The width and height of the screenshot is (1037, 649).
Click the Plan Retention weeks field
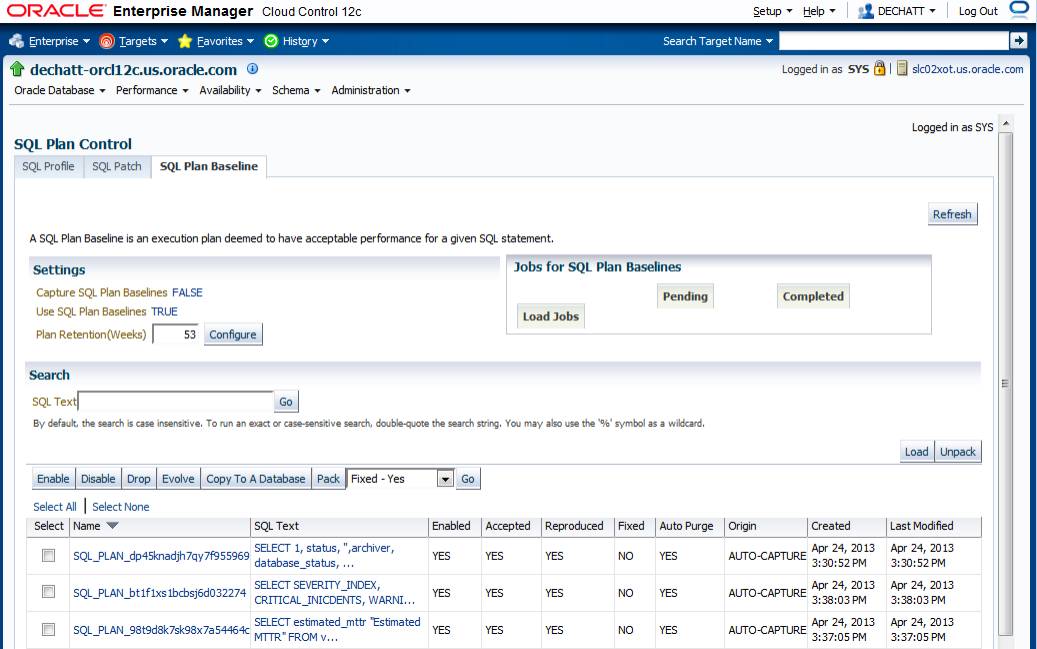[176, 334]
